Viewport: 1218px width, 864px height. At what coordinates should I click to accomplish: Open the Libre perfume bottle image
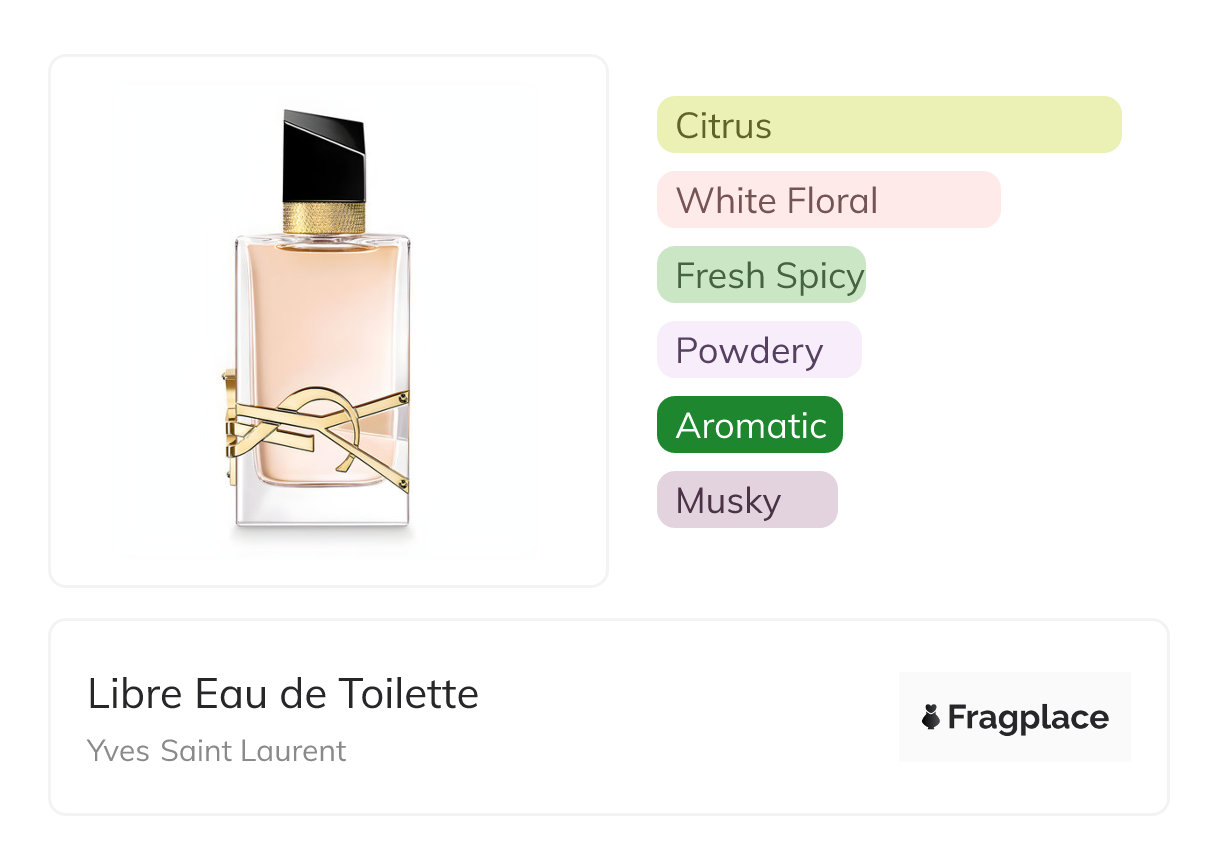click(328, 320)
